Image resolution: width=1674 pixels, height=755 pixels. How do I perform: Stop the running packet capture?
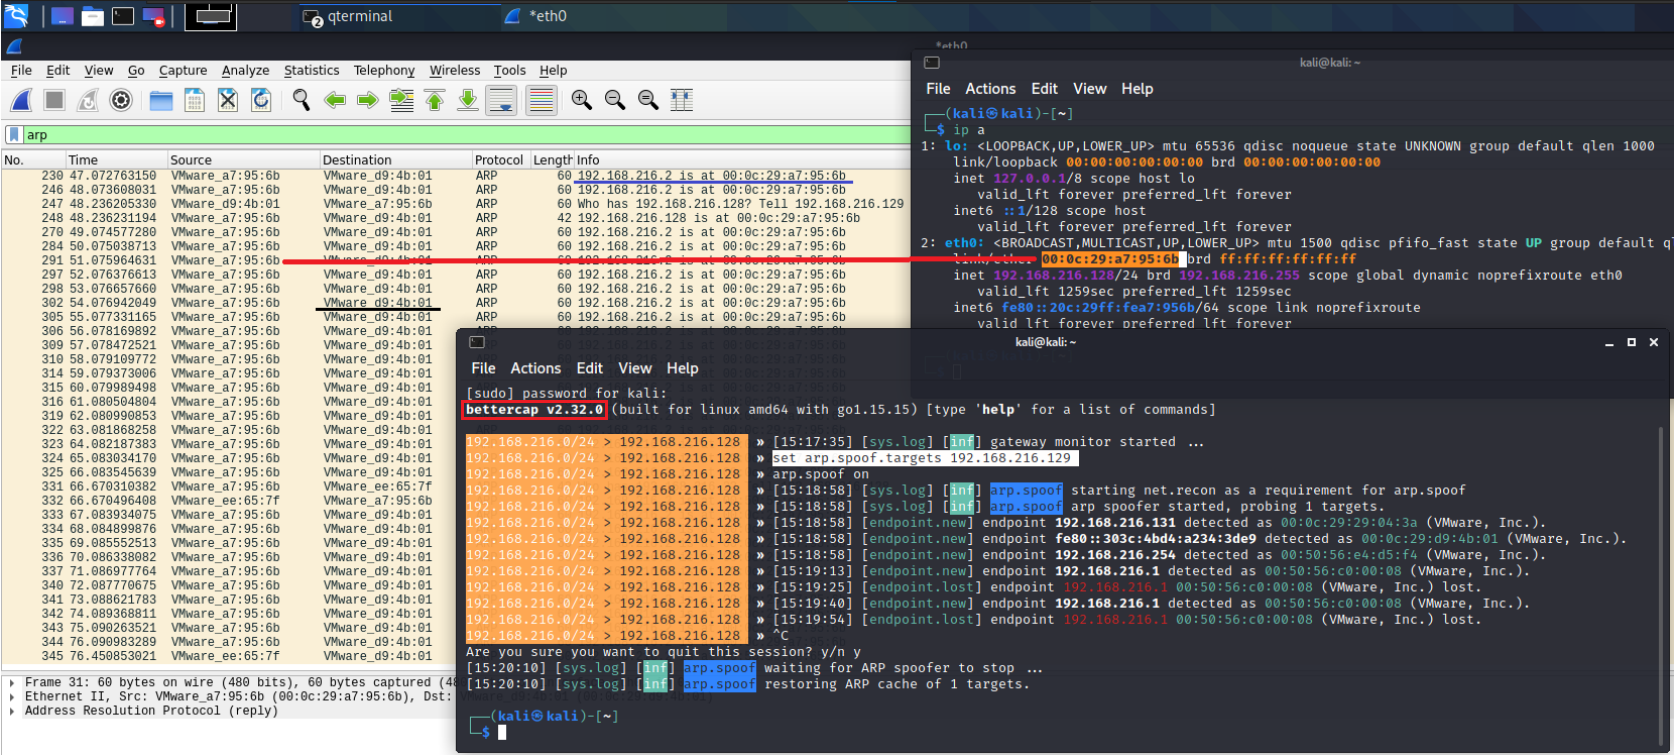[x=54, y=100]
